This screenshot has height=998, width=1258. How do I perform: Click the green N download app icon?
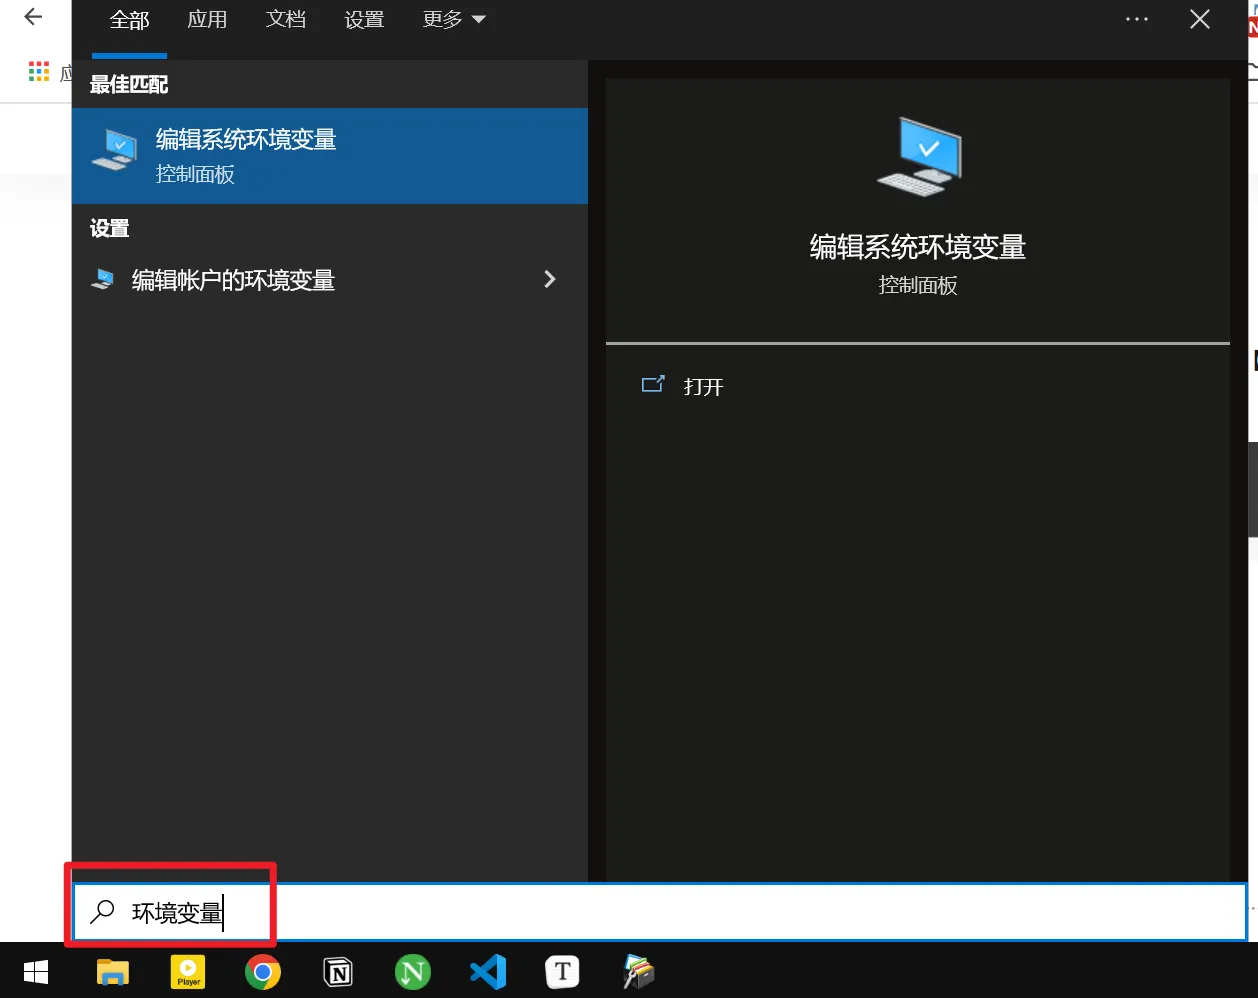coord(413,972)
